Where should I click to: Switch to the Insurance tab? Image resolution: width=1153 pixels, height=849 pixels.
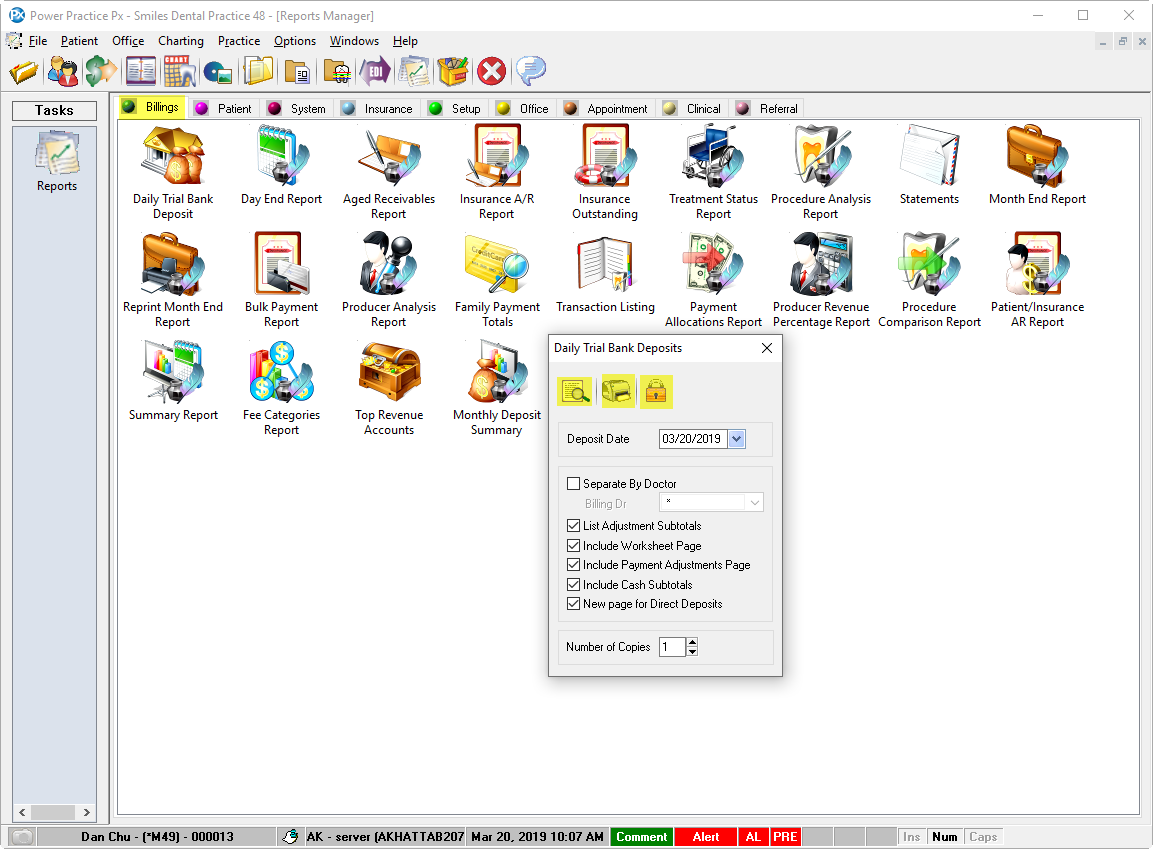[377, 109]
